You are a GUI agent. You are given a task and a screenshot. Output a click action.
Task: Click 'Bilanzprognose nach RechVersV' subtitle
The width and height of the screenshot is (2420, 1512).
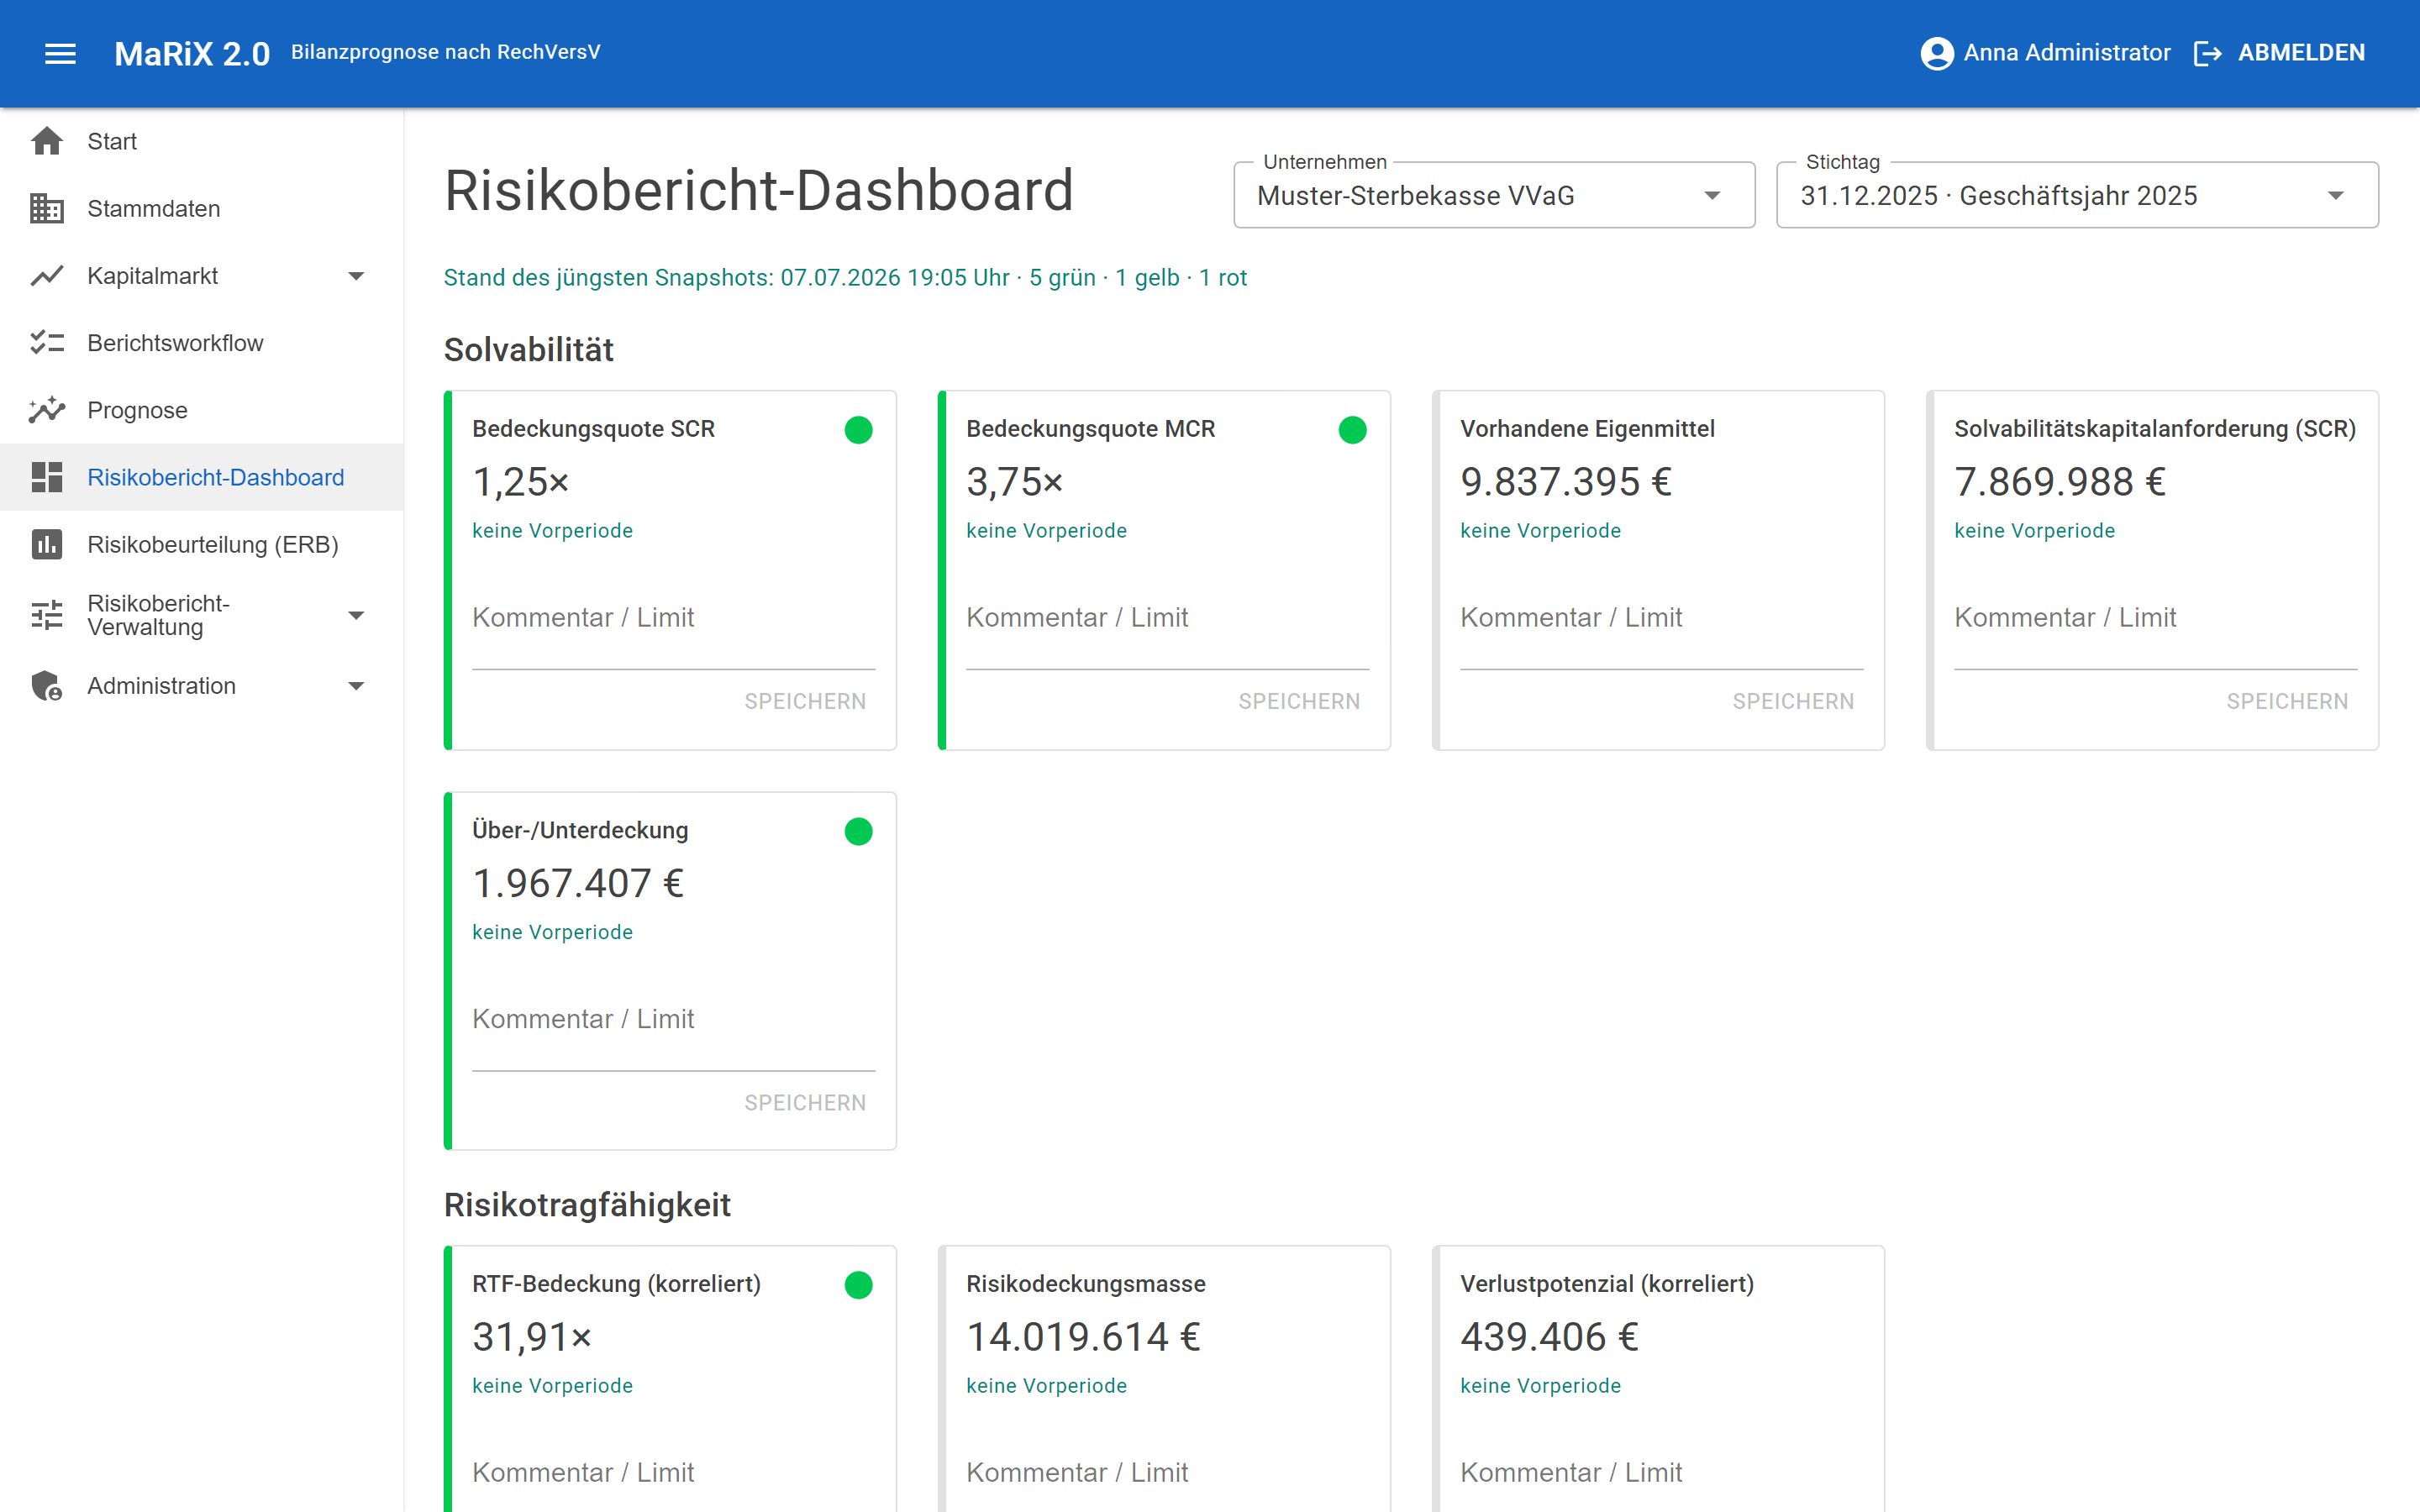tap(445, 52)
